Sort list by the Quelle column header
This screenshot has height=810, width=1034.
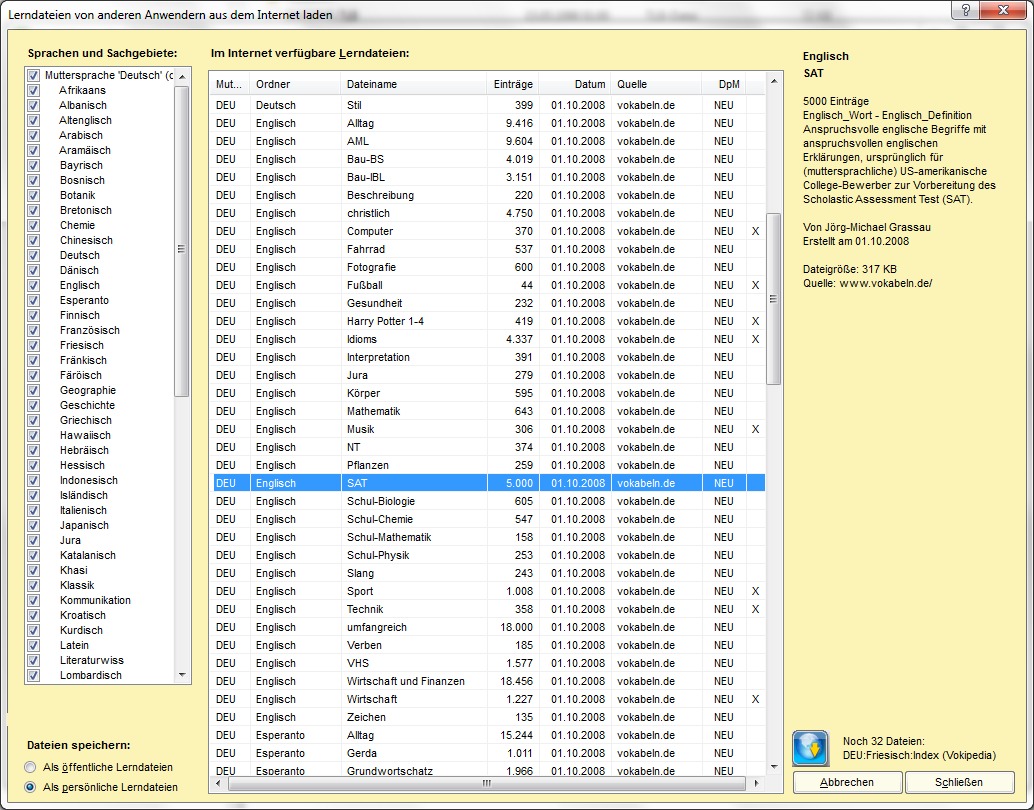pos(656,84)
